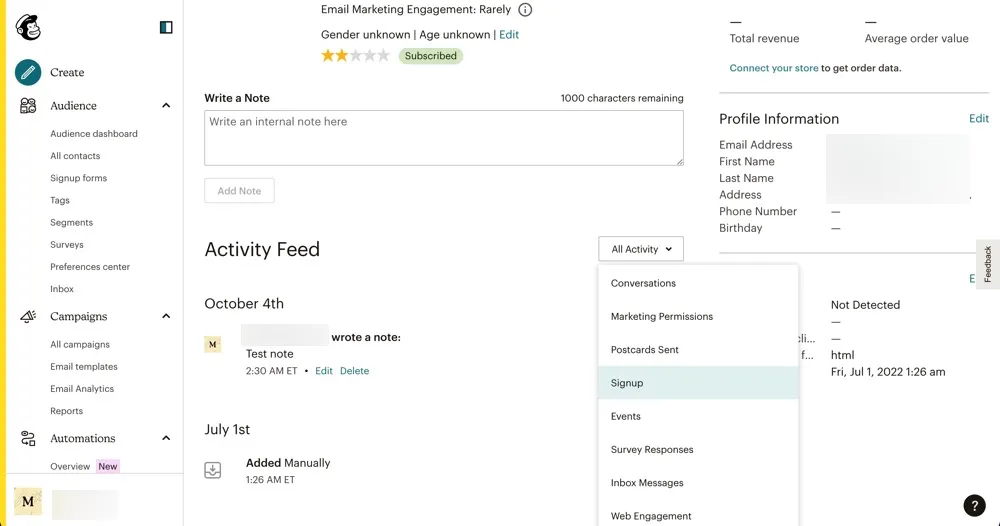The image size is (1000, 526).
Task: Open the help question mark button
Action: coord(974,506)
